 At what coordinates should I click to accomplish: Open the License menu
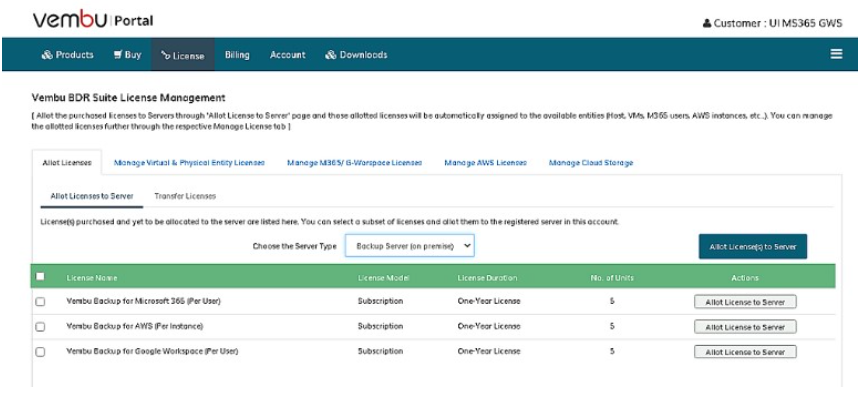tap(183, 55)
